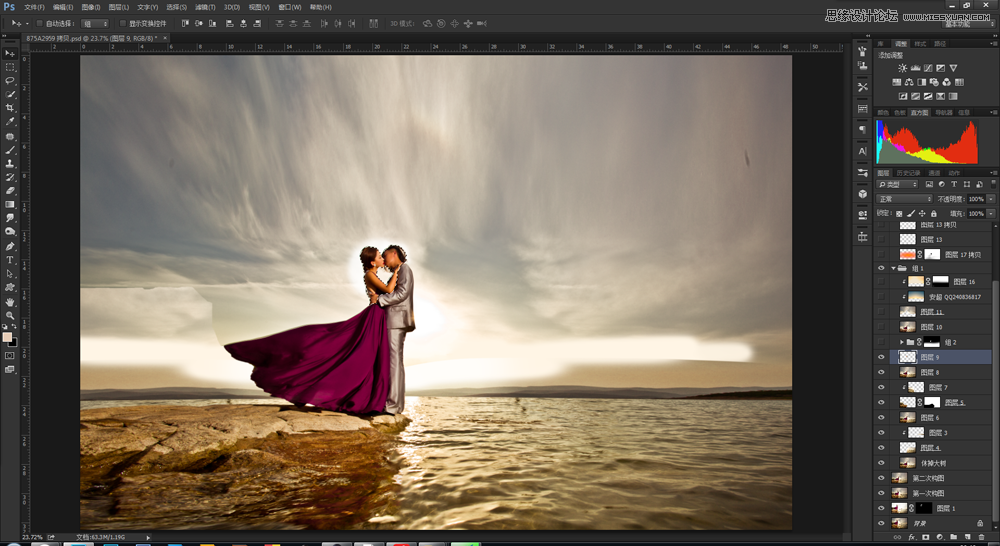Open the blend mode 正常 dropdown
The width and height of the screenshot is (1000, 546).
click(x=904, y=199)
